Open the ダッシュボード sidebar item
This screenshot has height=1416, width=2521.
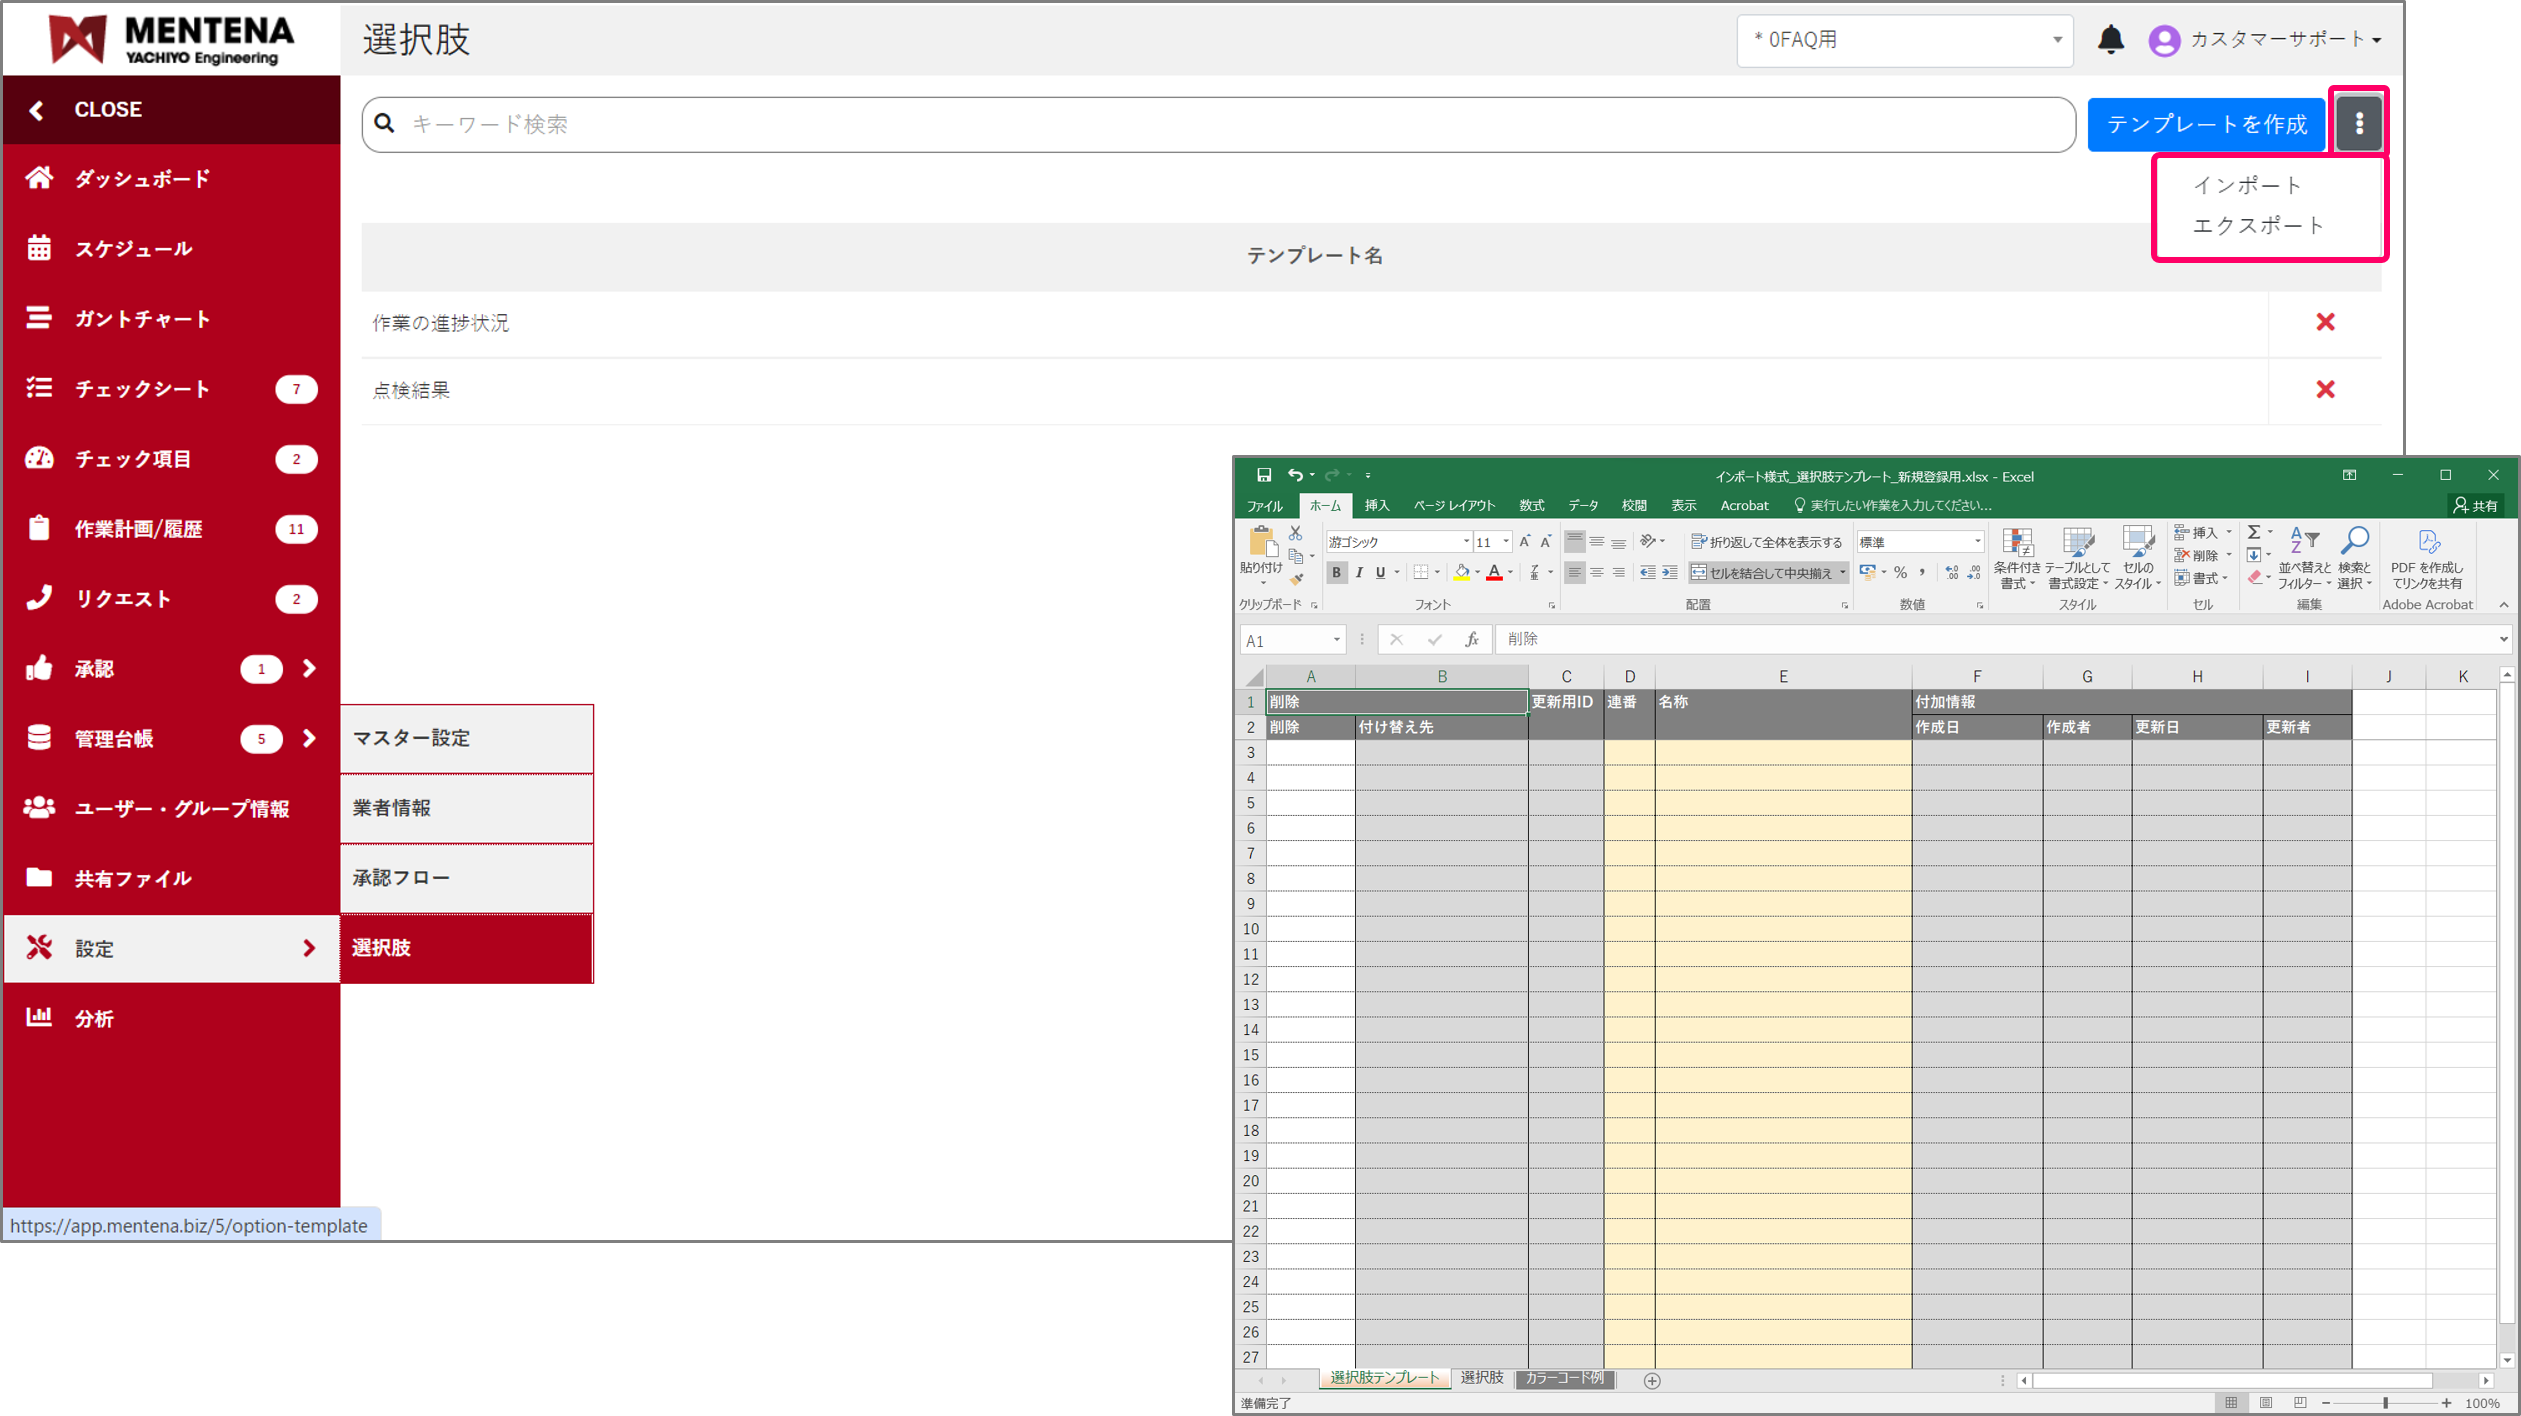click(142, 179)
